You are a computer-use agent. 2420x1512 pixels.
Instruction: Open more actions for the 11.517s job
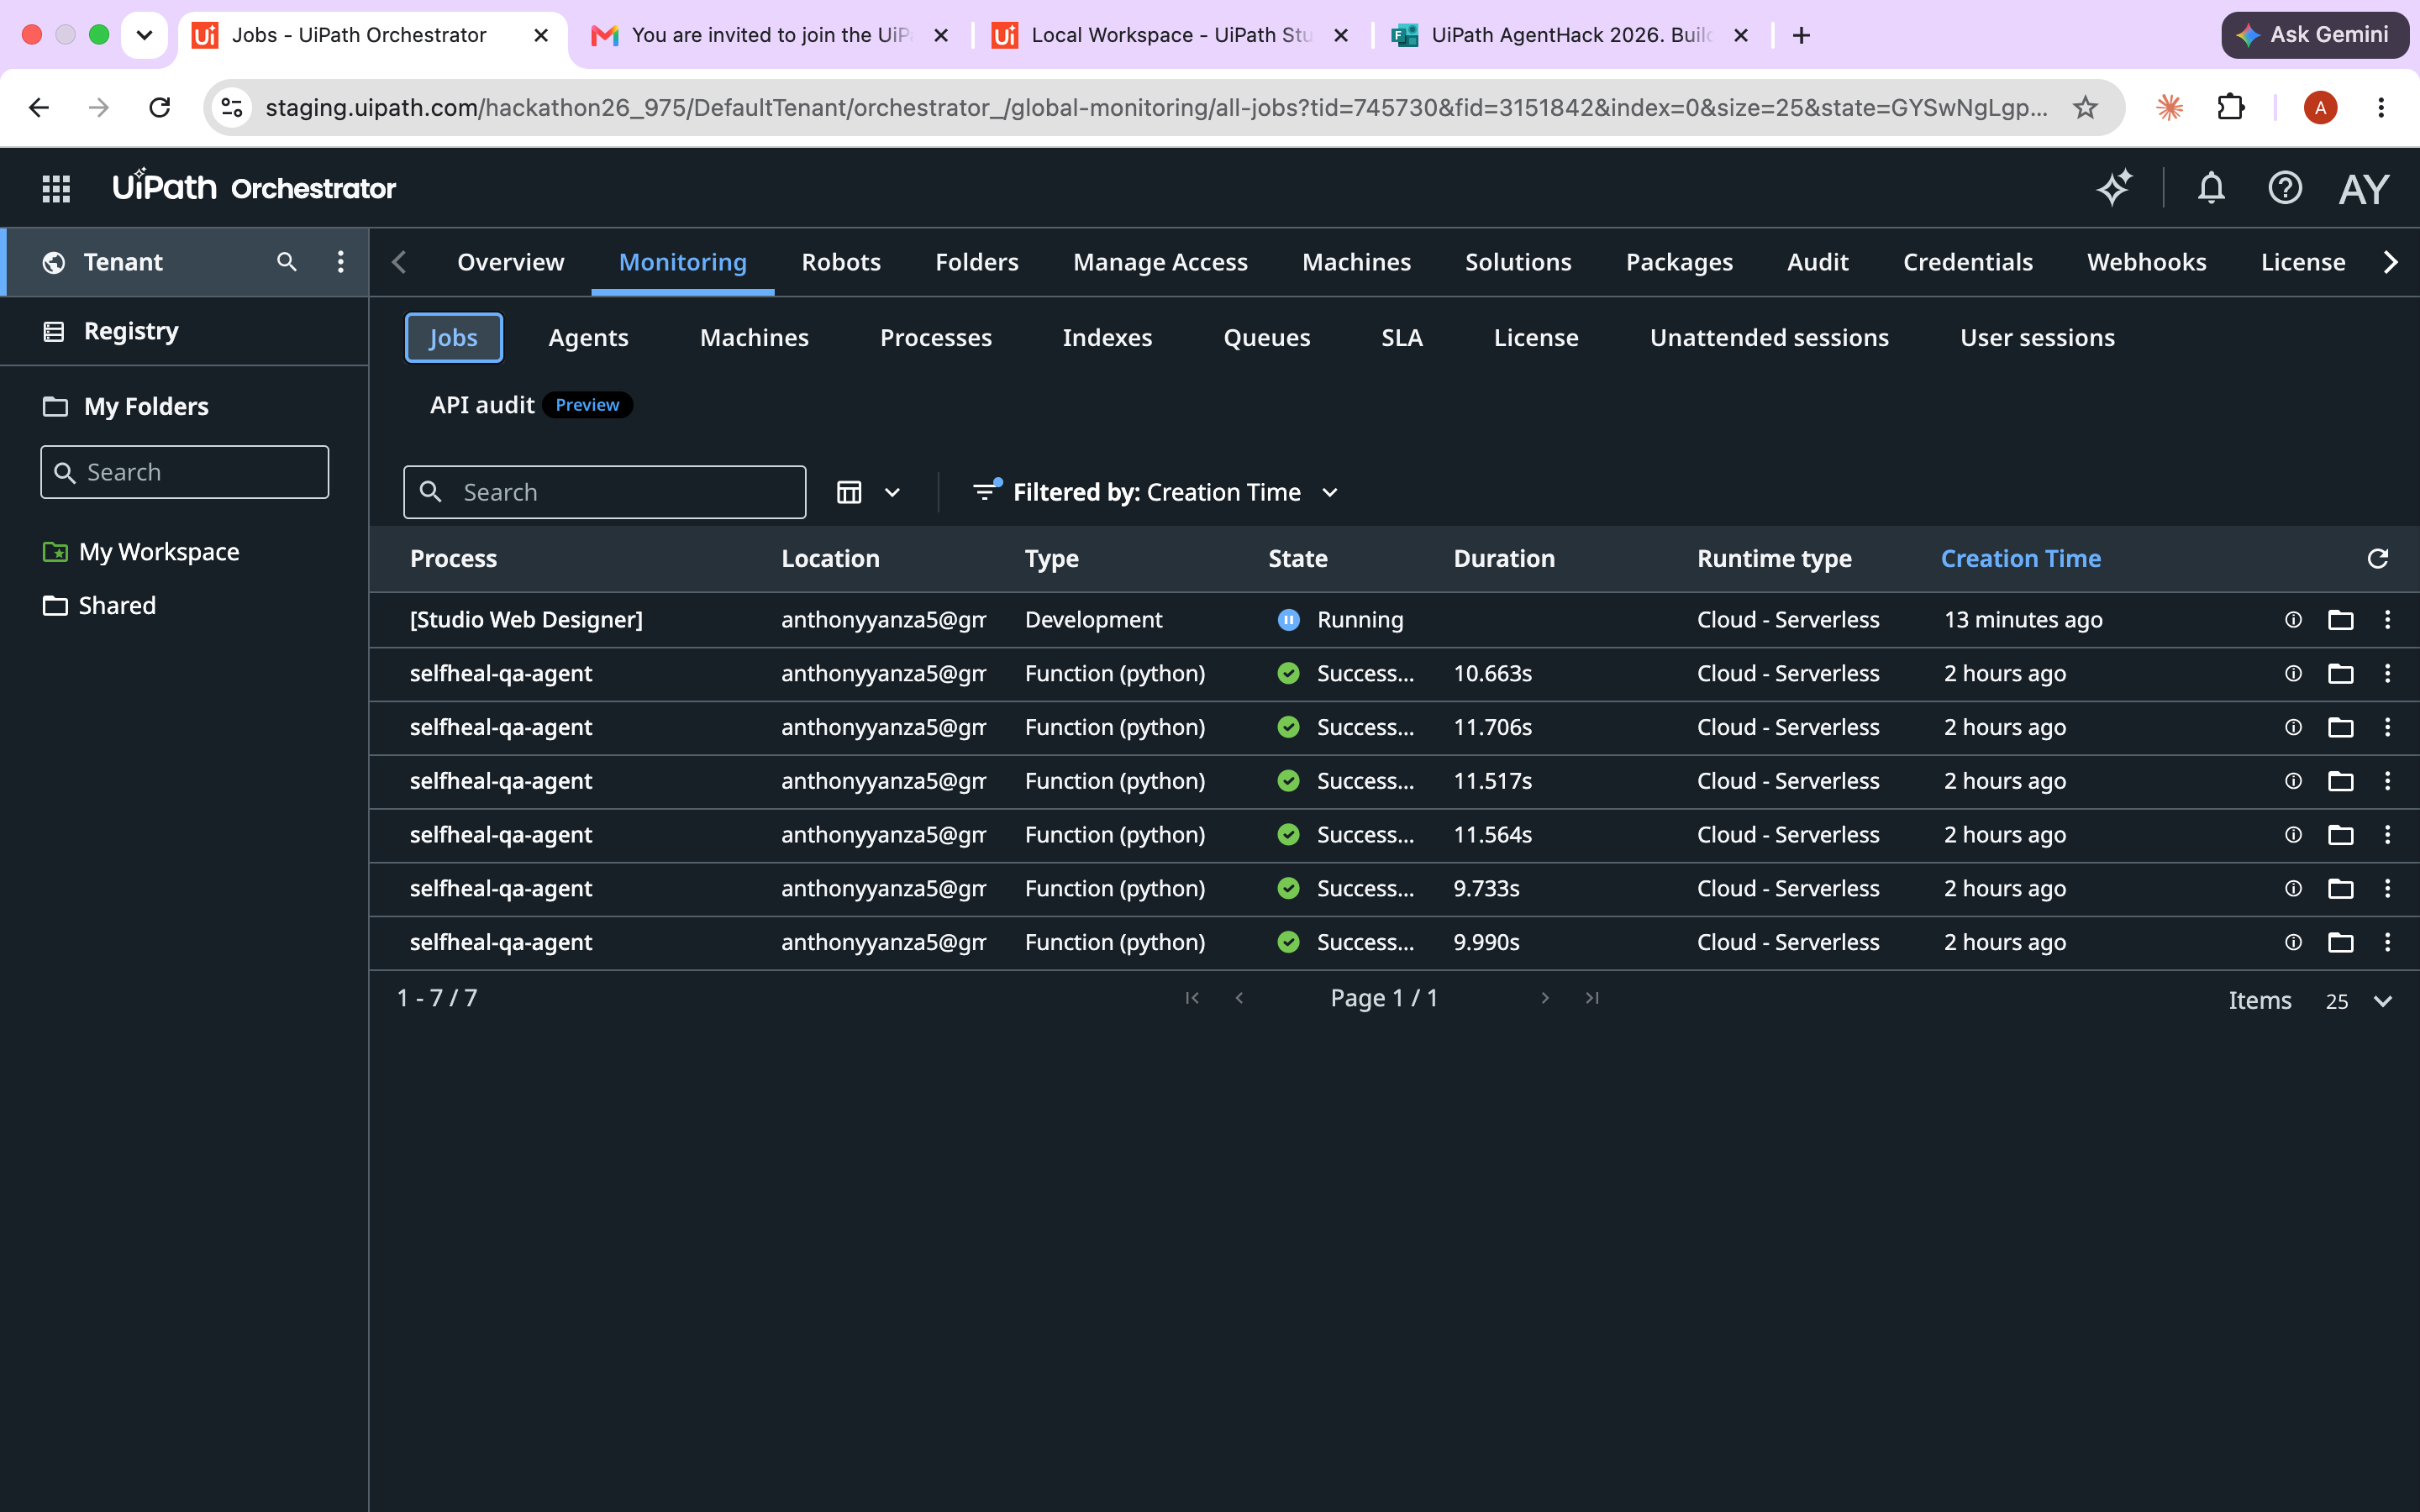[2387, 781]
